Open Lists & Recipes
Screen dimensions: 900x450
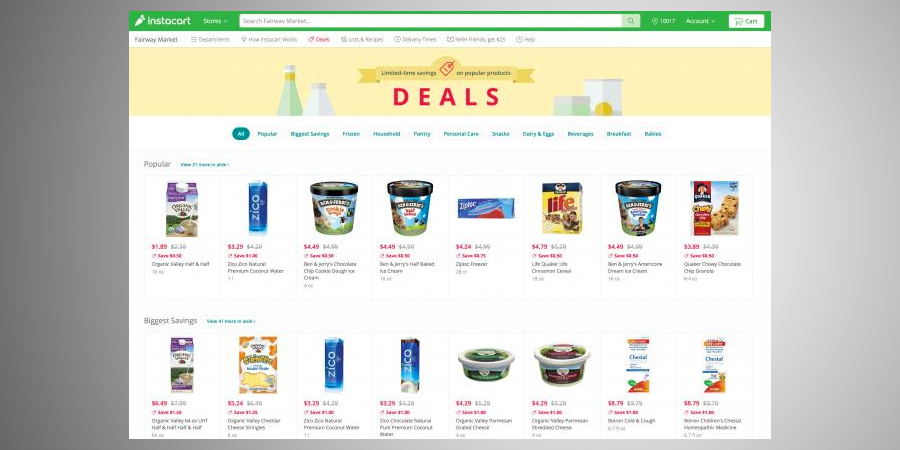pos(362,40)
